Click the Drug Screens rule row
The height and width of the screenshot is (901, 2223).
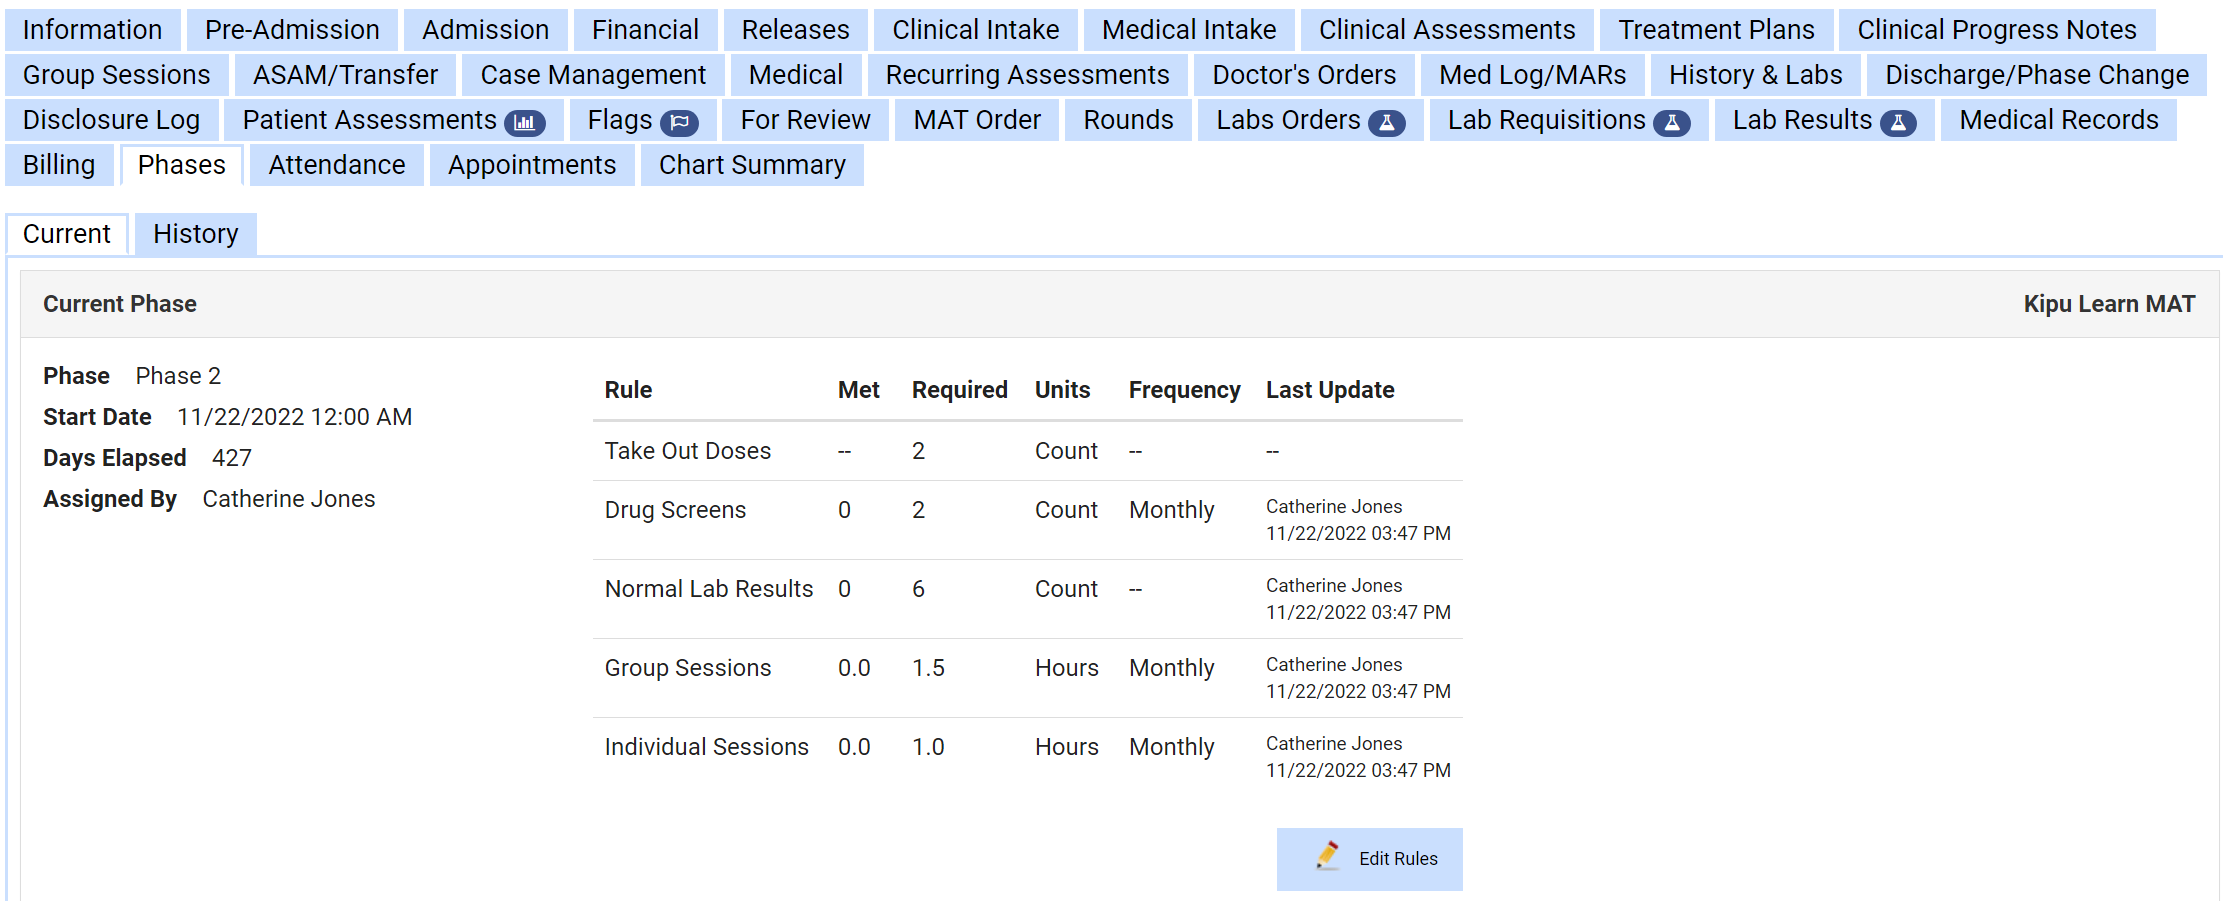pos(675,510)
